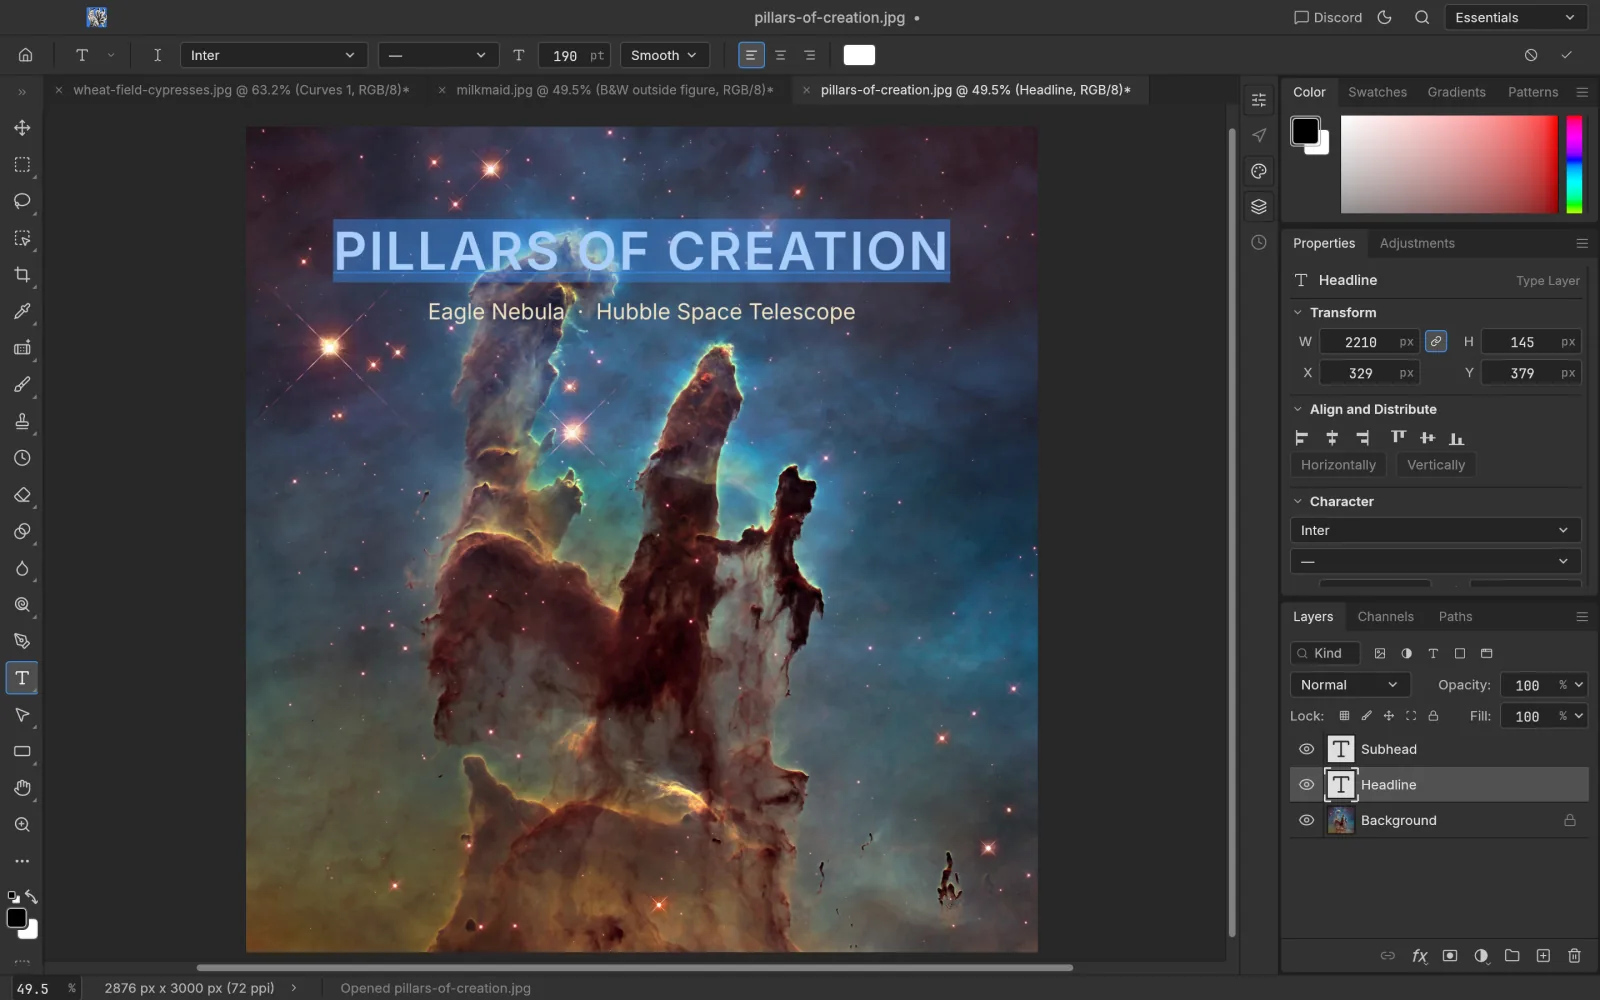Hide the Subhead layer
The image size is (1600, 1000).
pos(1306,749)
